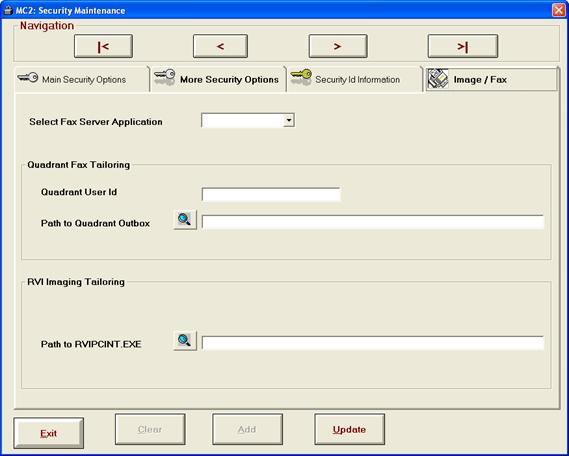
Task: Click the Exit button
Action: tap(49, 433)
